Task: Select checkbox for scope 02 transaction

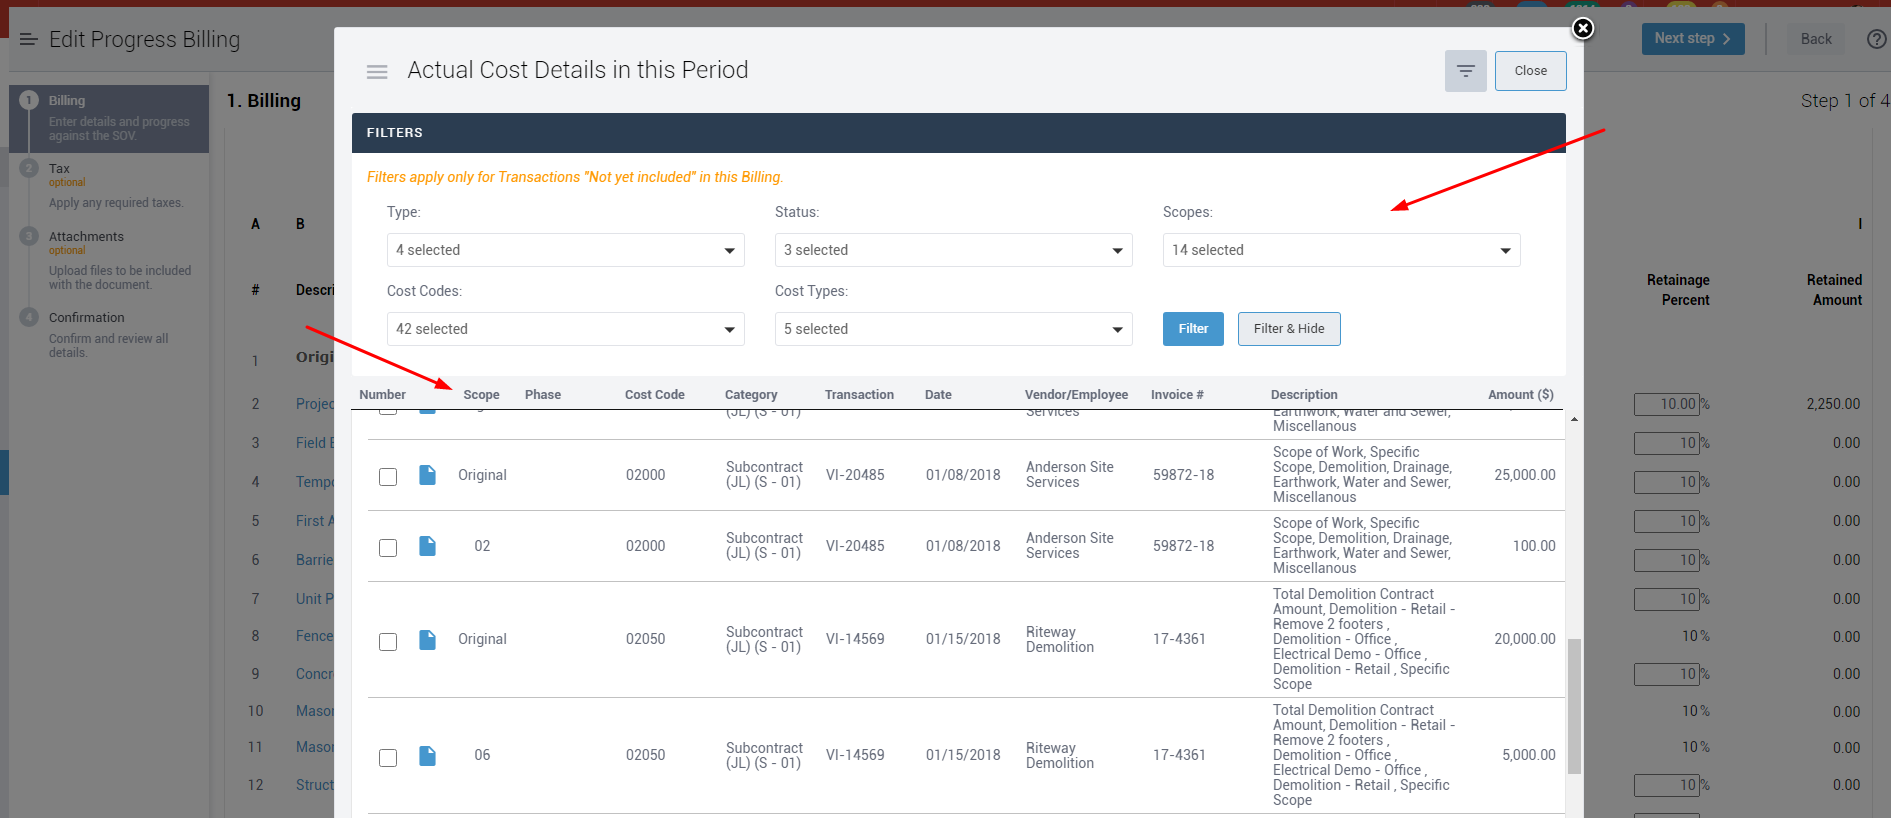Action: pos(388,548)
